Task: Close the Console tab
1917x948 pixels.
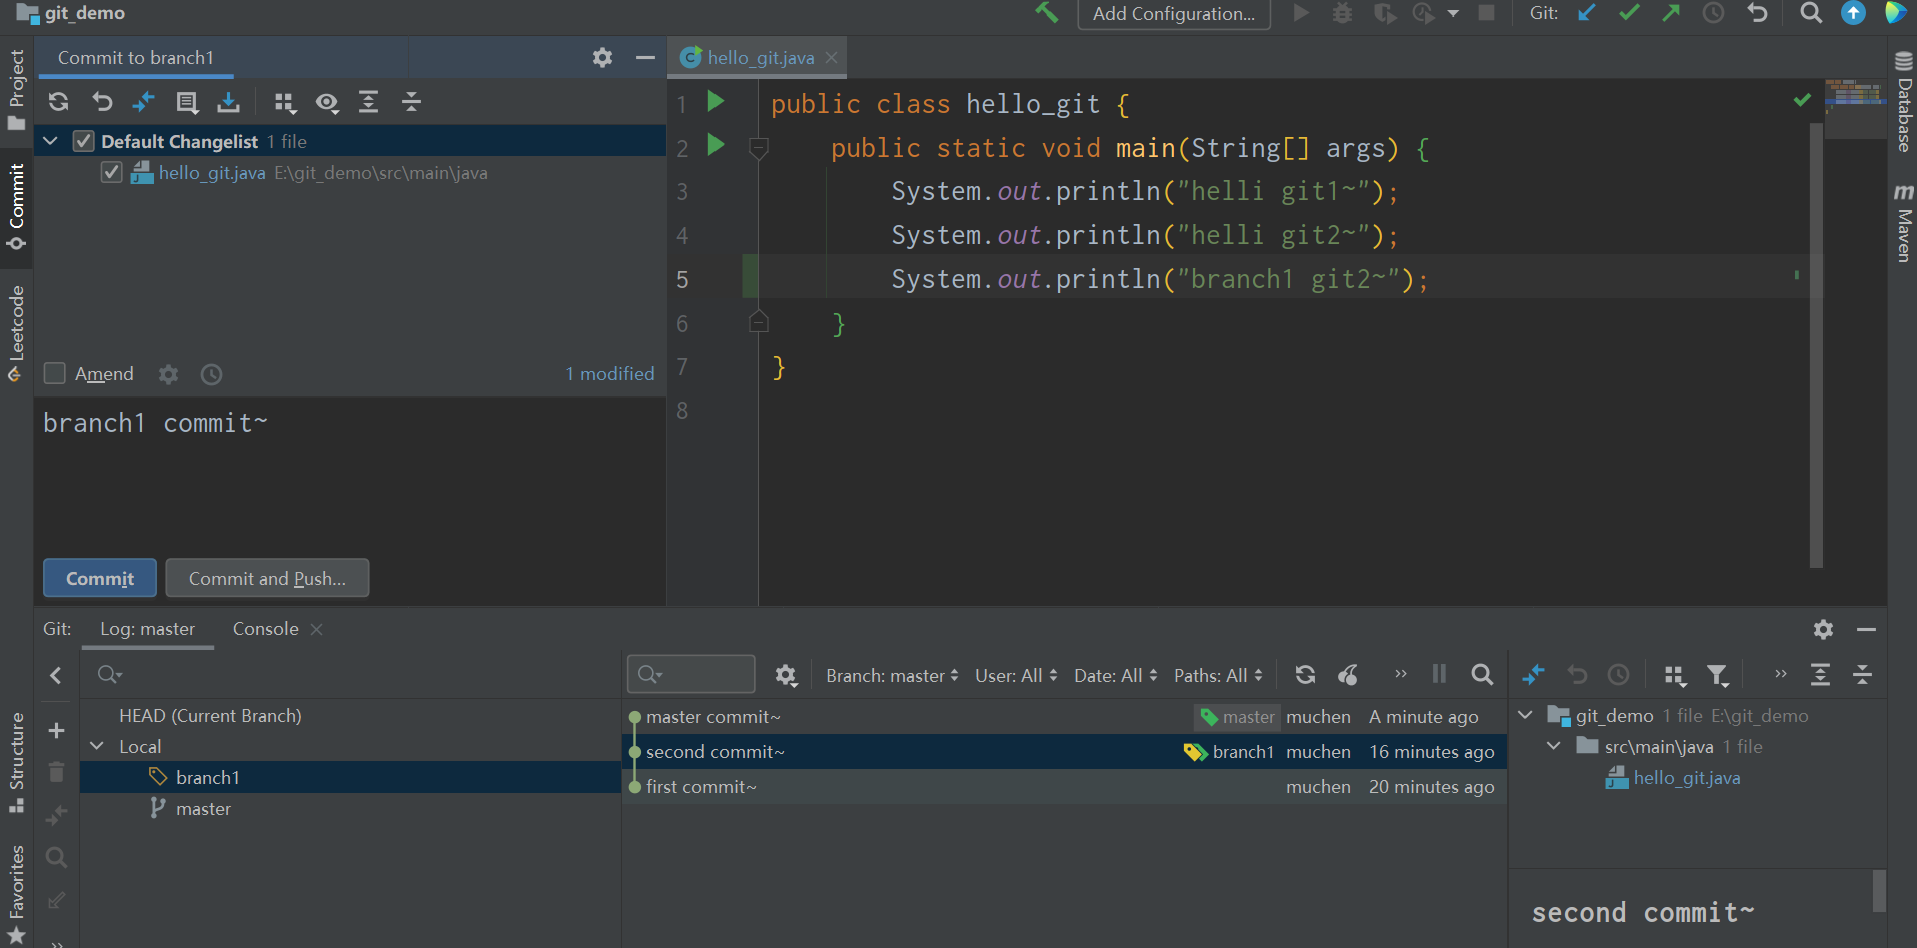Action: (317, 629)
